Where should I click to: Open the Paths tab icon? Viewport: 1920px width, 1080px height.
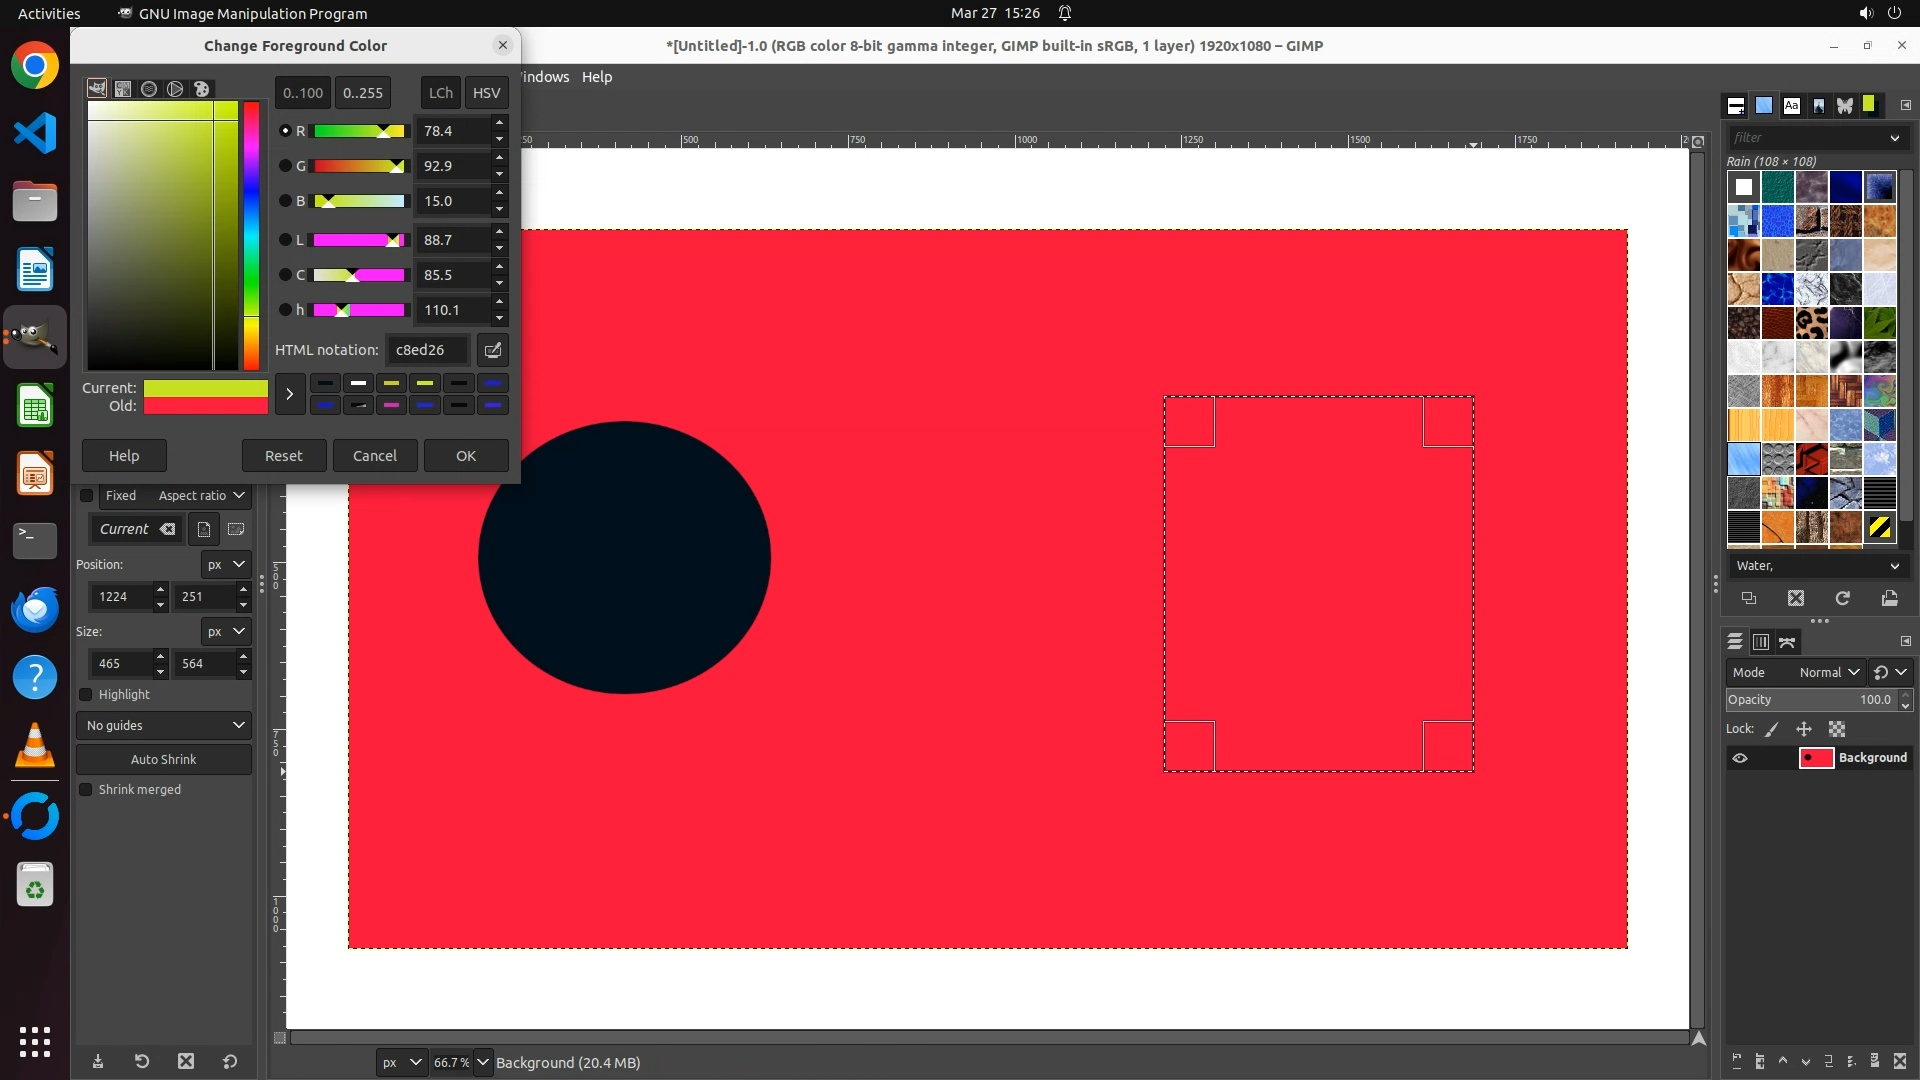click(x=1788, y=642)
